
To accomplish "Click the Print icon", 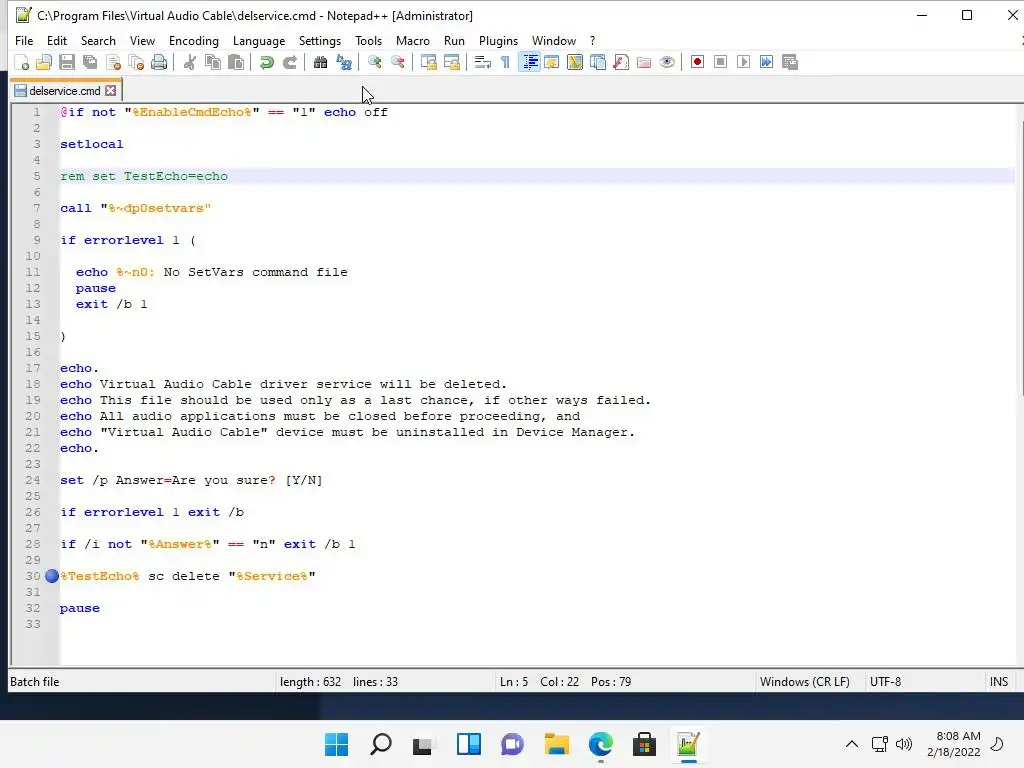I will coord(159,63).
